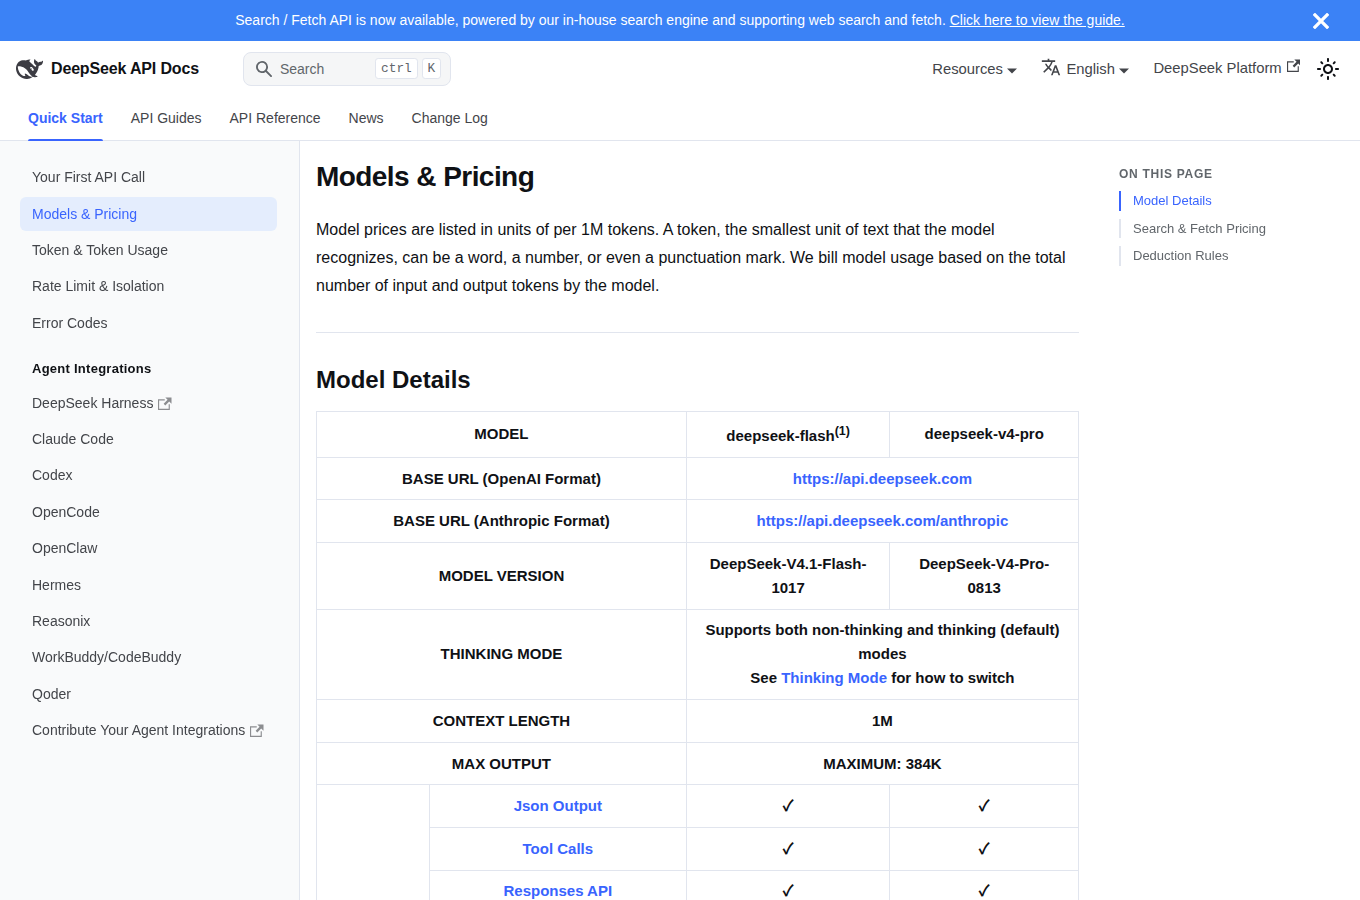Screen dimensions: 1360x900
Task: Click into the Search input field
Action: tap(347, 69)
